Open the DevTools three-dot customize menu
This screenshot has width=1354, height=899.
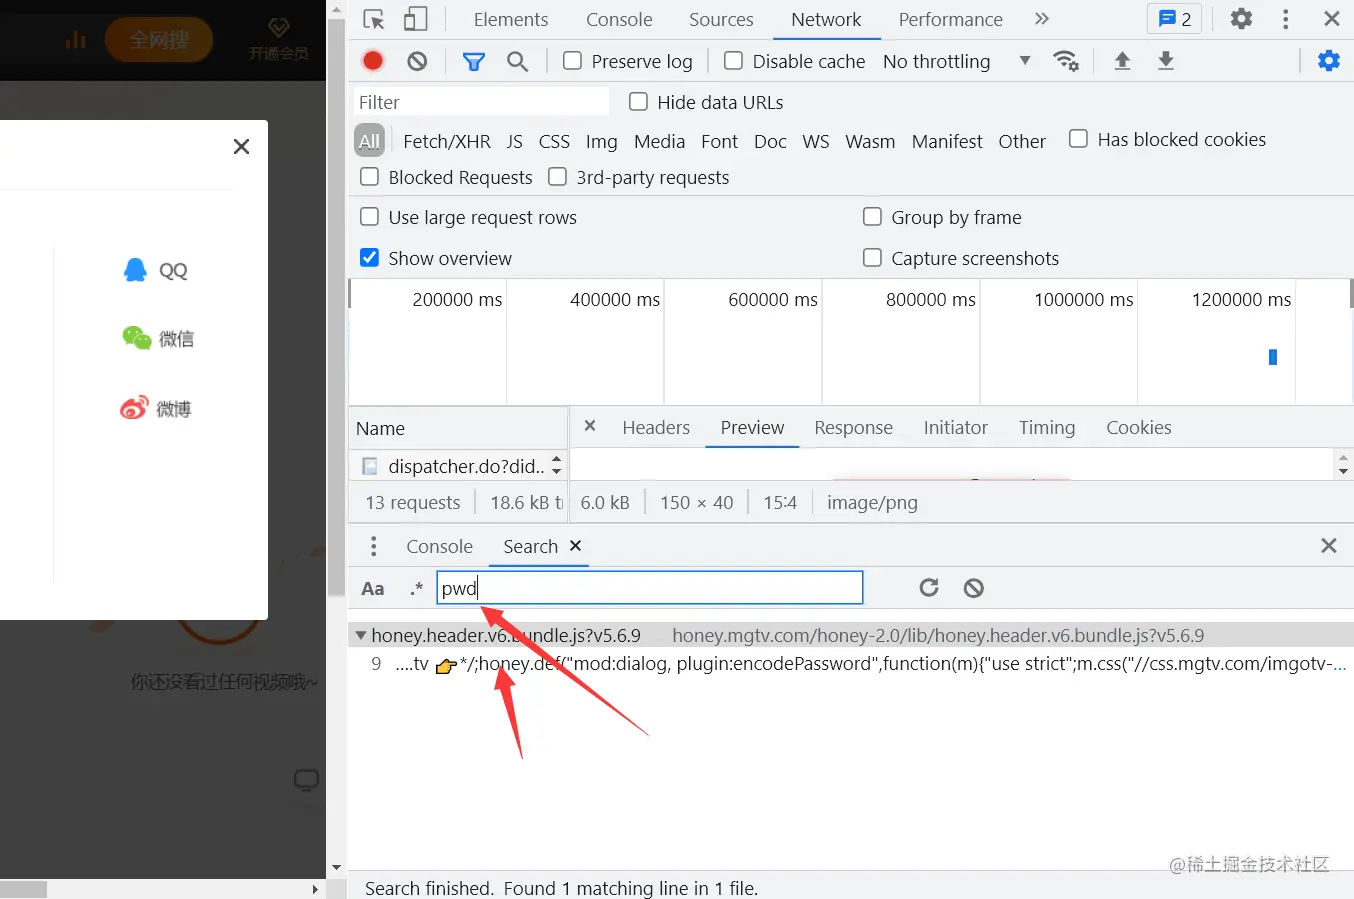pos(1286,19)
